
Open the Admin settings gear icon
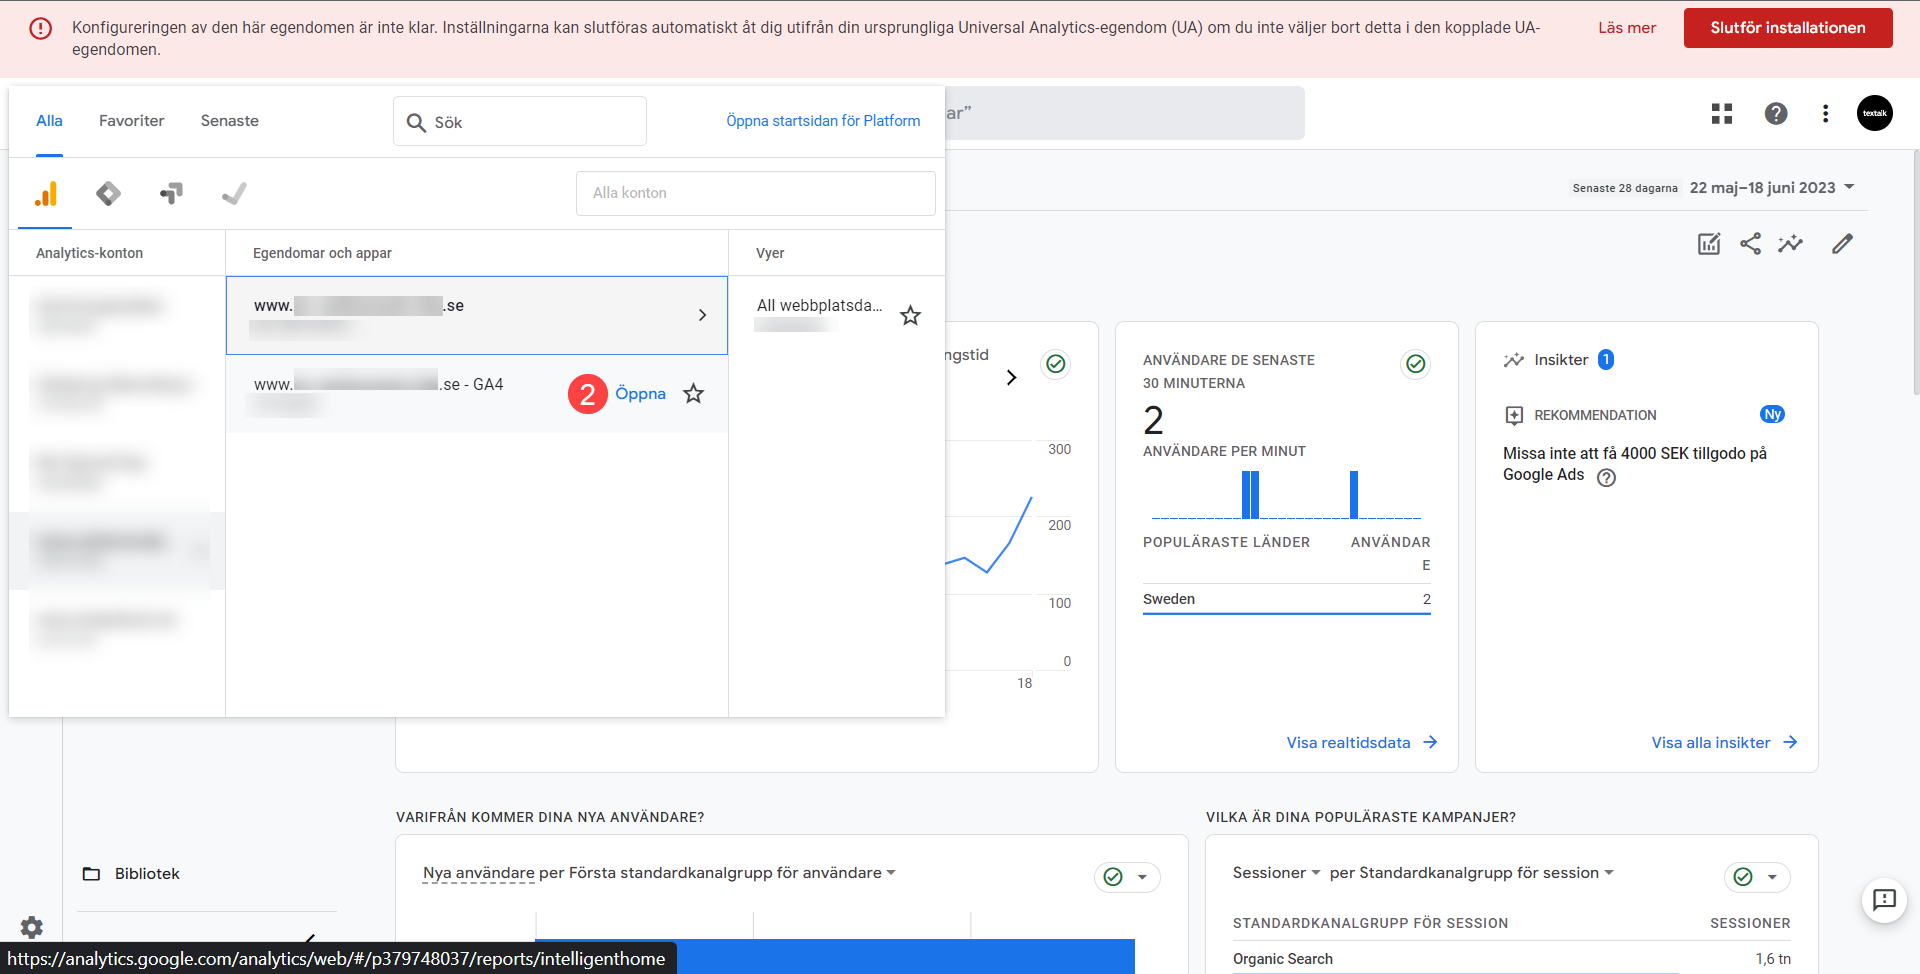[32, 927]
